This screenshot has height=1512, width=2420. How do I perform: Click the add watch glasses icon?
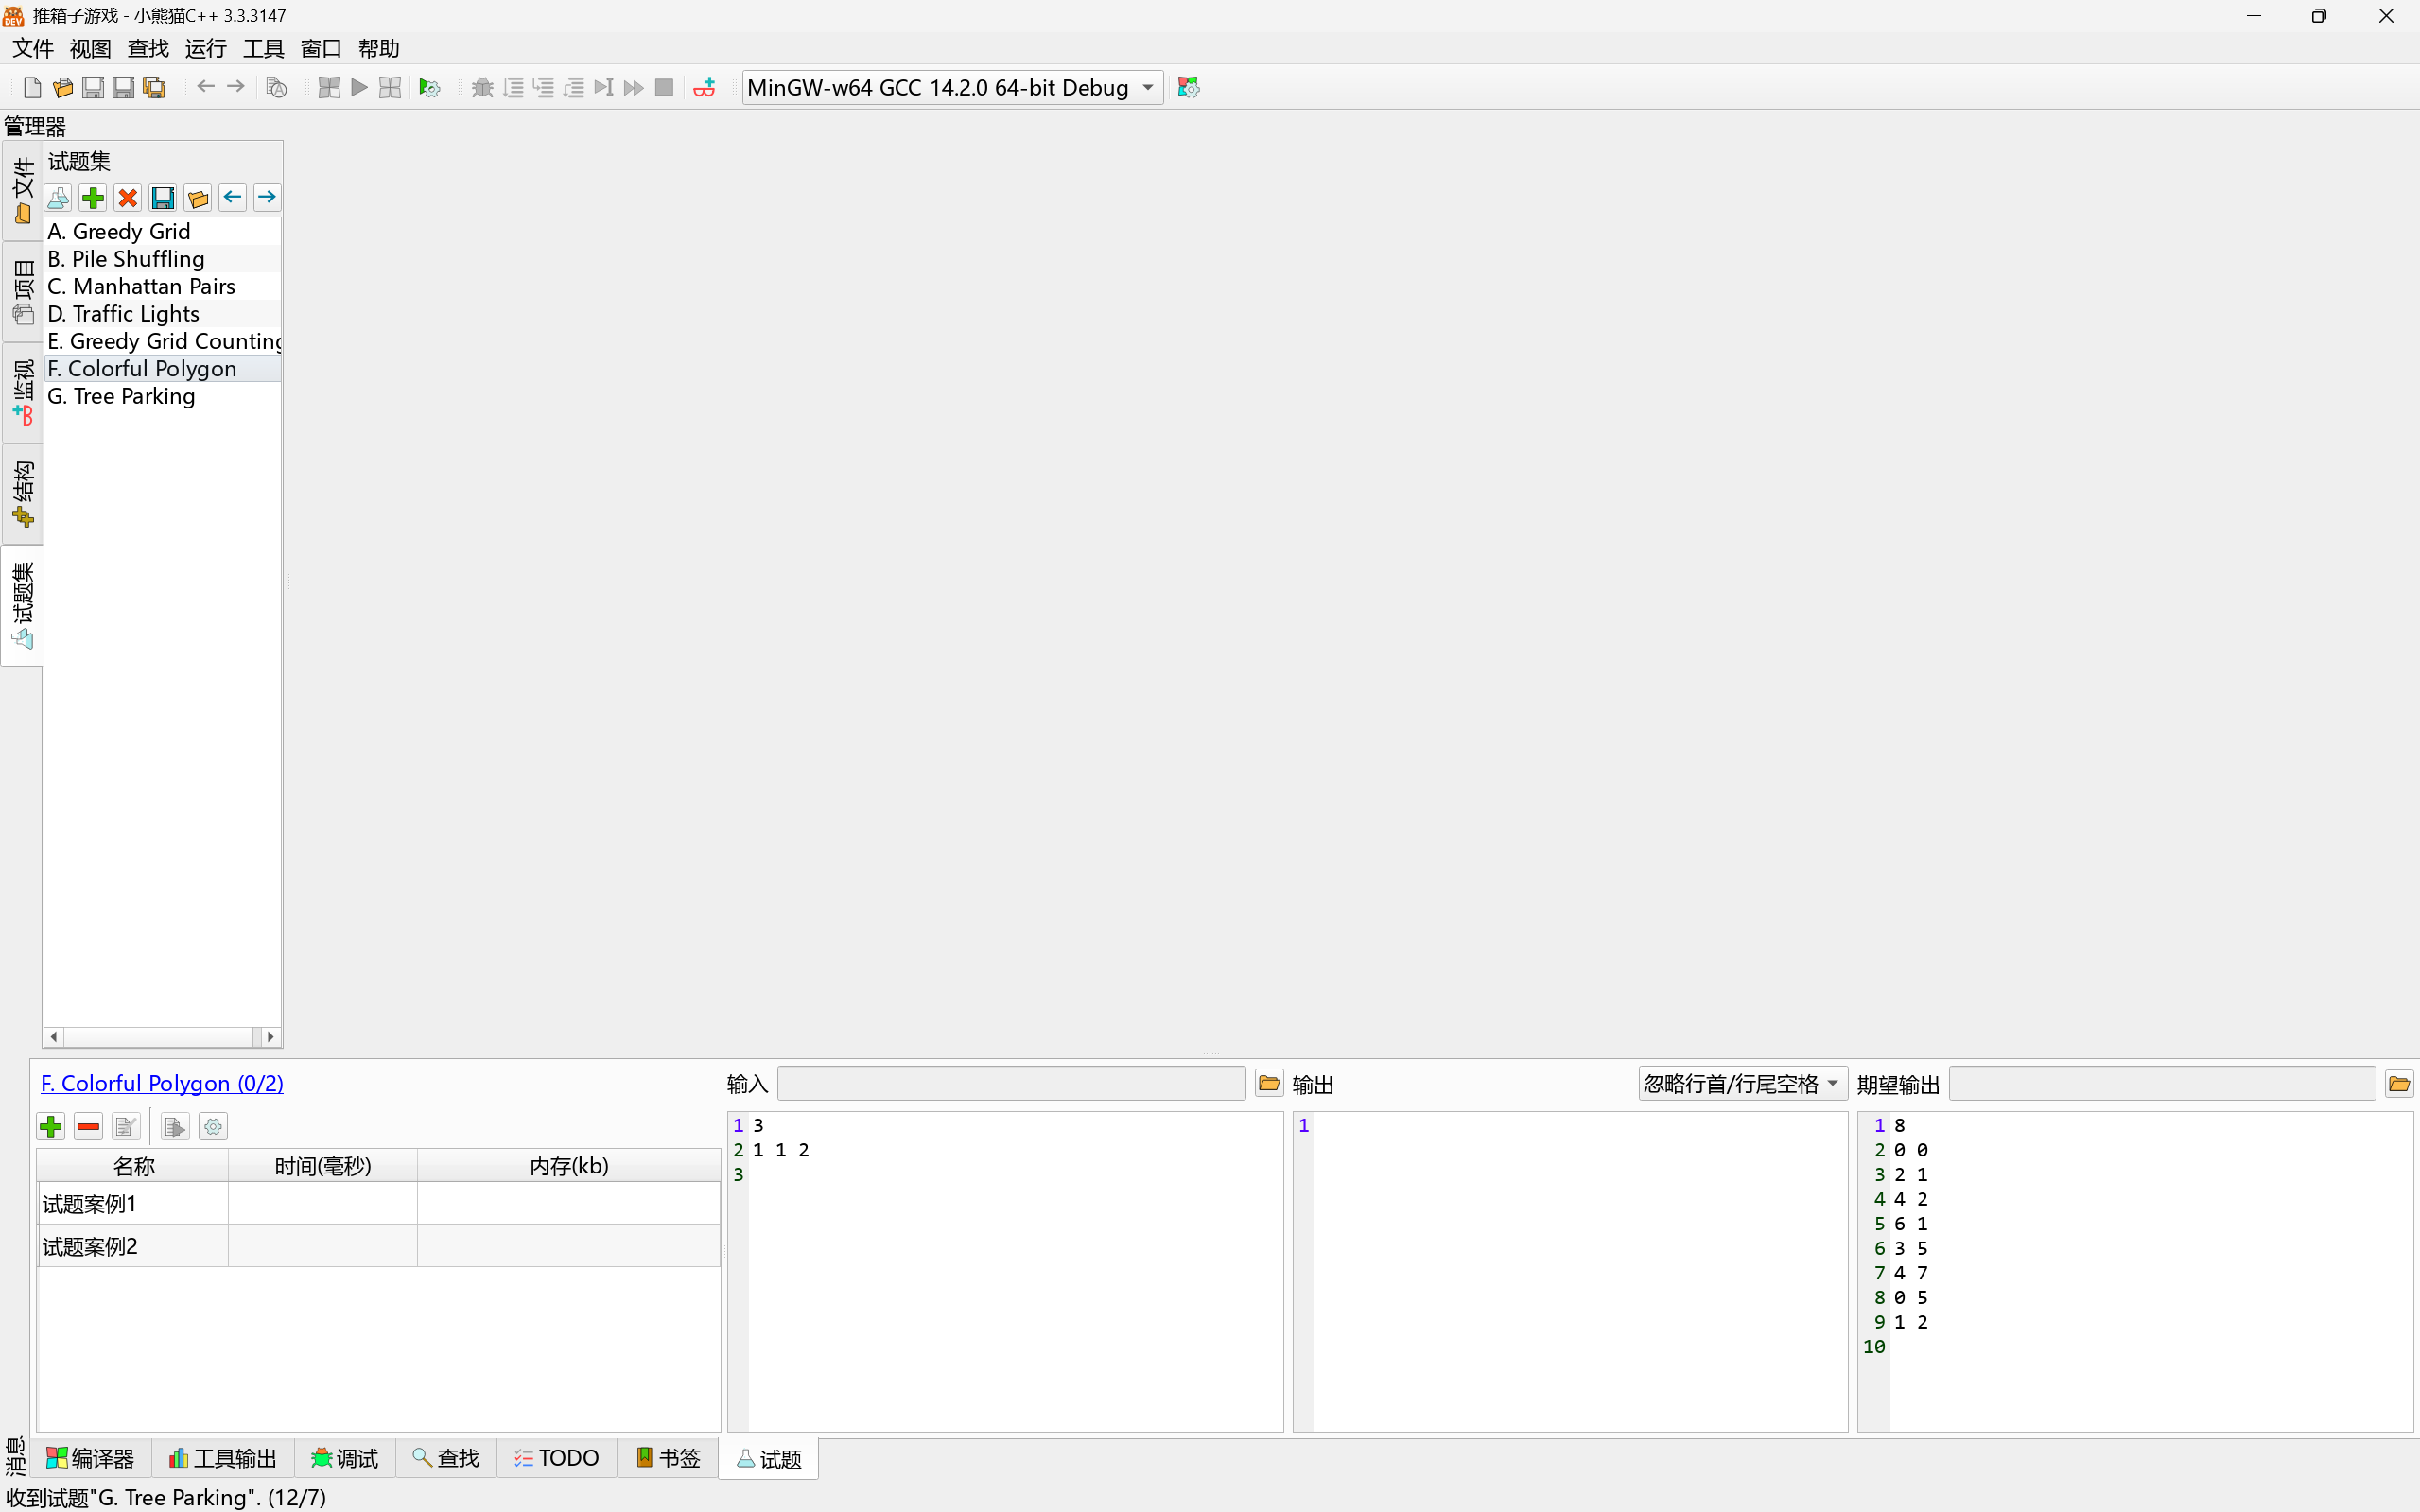(x=704, y=88)
